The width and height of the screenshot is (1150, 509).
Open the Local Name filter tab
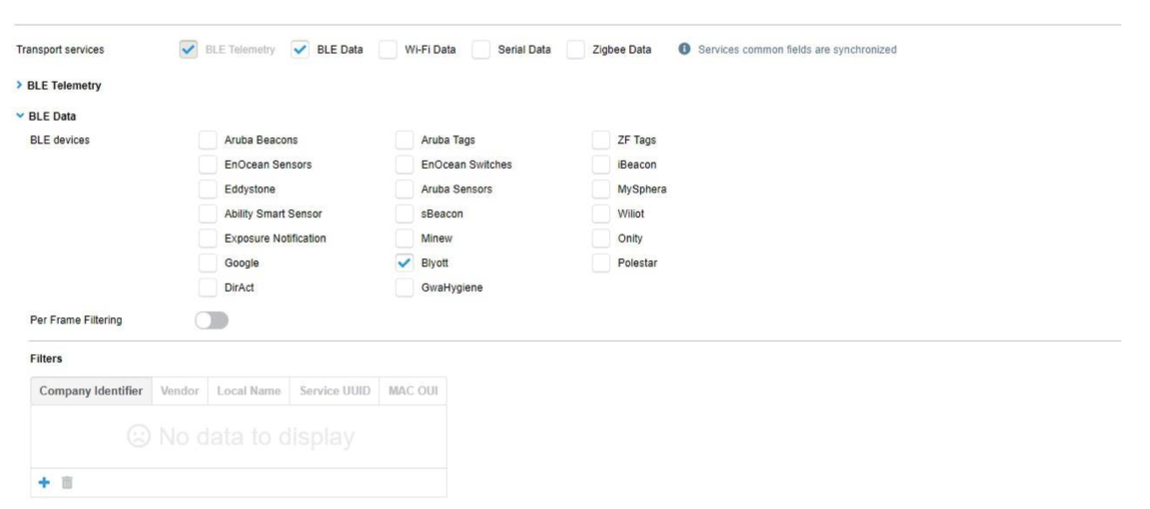coord(248,390)
